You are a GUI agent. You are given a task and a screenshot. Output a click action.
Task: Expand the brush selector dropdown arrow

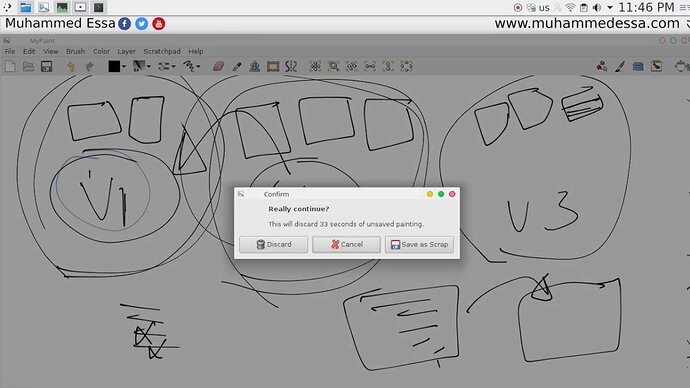point(149,67)
